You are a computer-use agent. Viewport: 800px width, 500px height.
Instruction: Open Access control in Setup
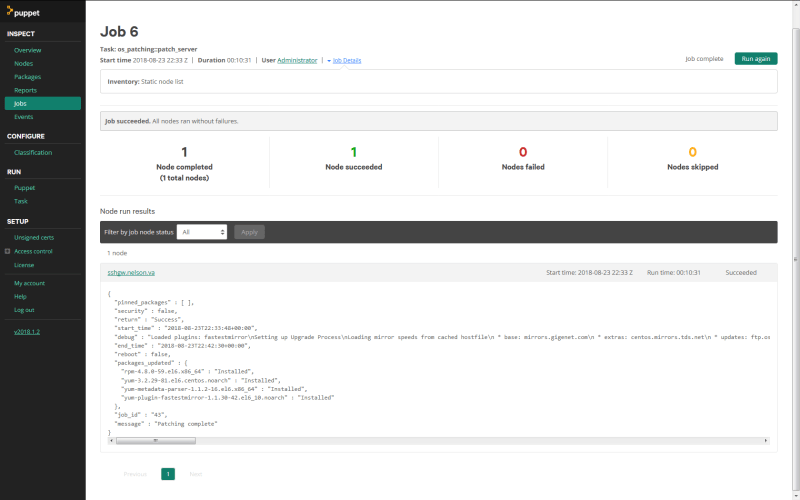[33, 251]
